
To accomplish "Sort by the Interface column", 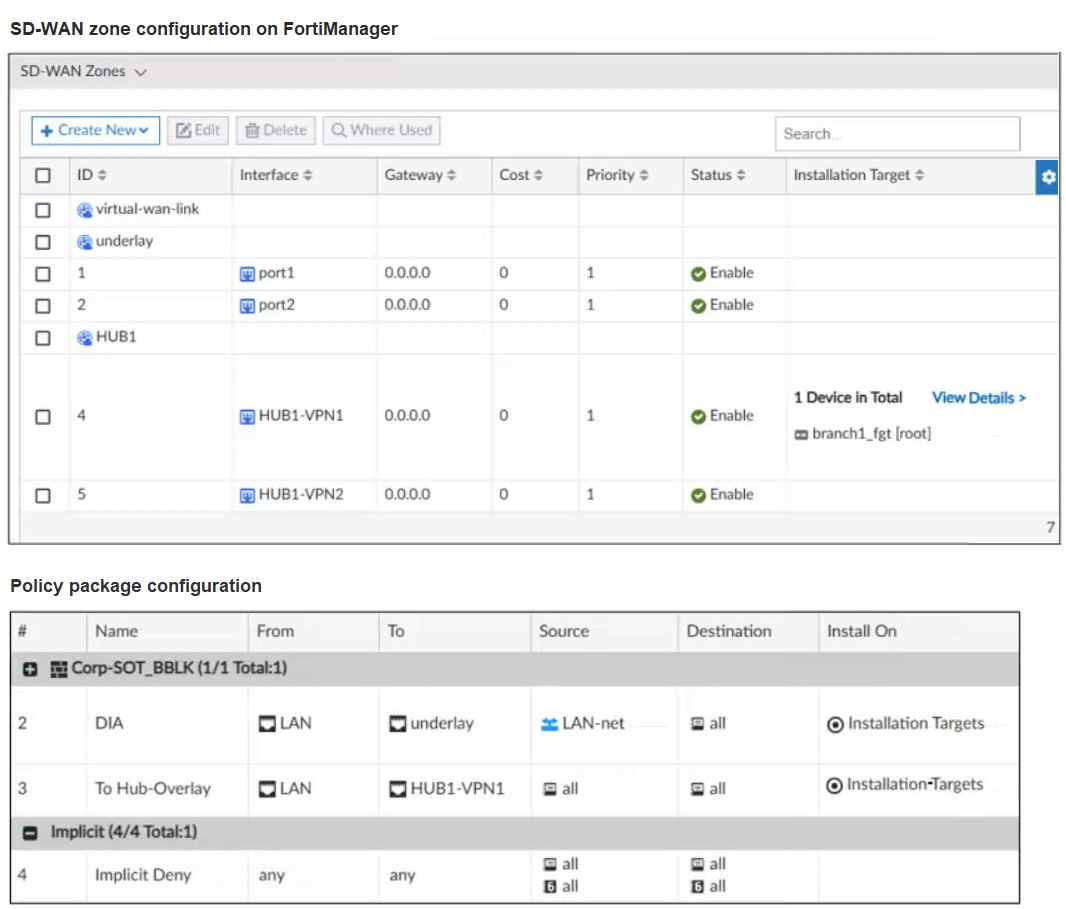I will pyautogui.click(x=276, y=175).
